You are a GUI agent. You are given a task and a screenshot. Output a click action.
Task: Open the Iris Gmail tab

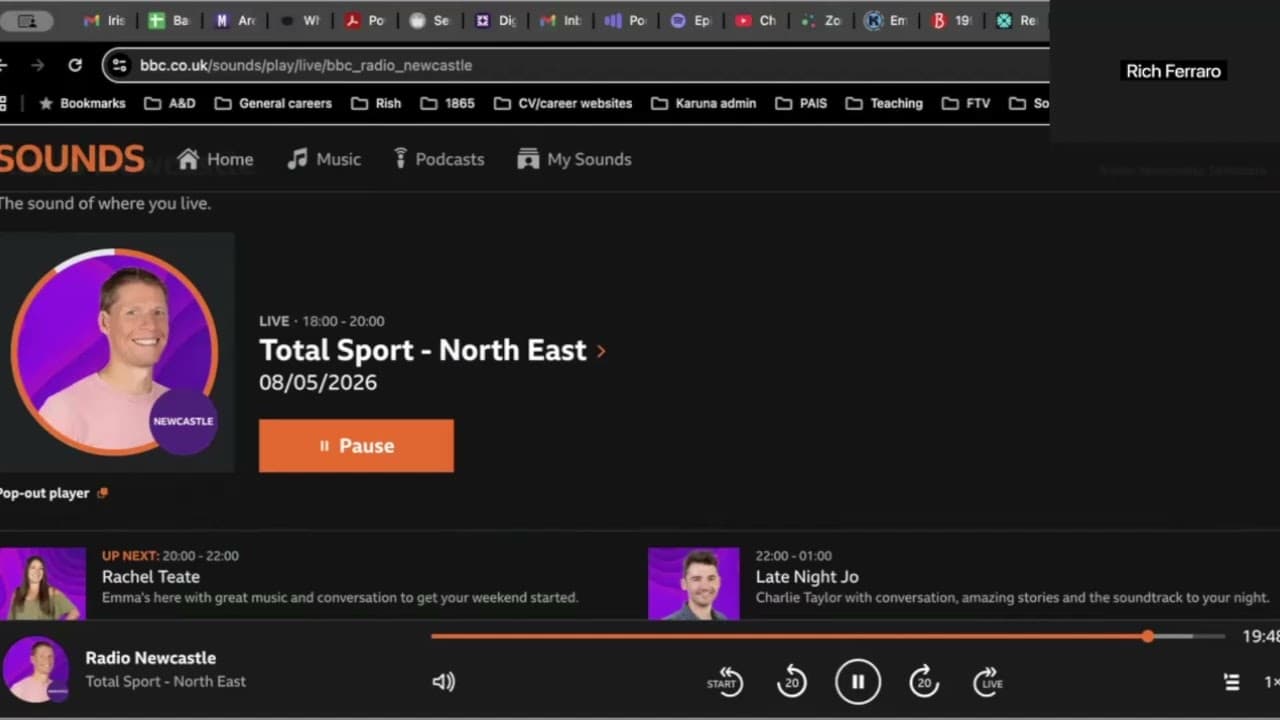[x=104, y=20]
